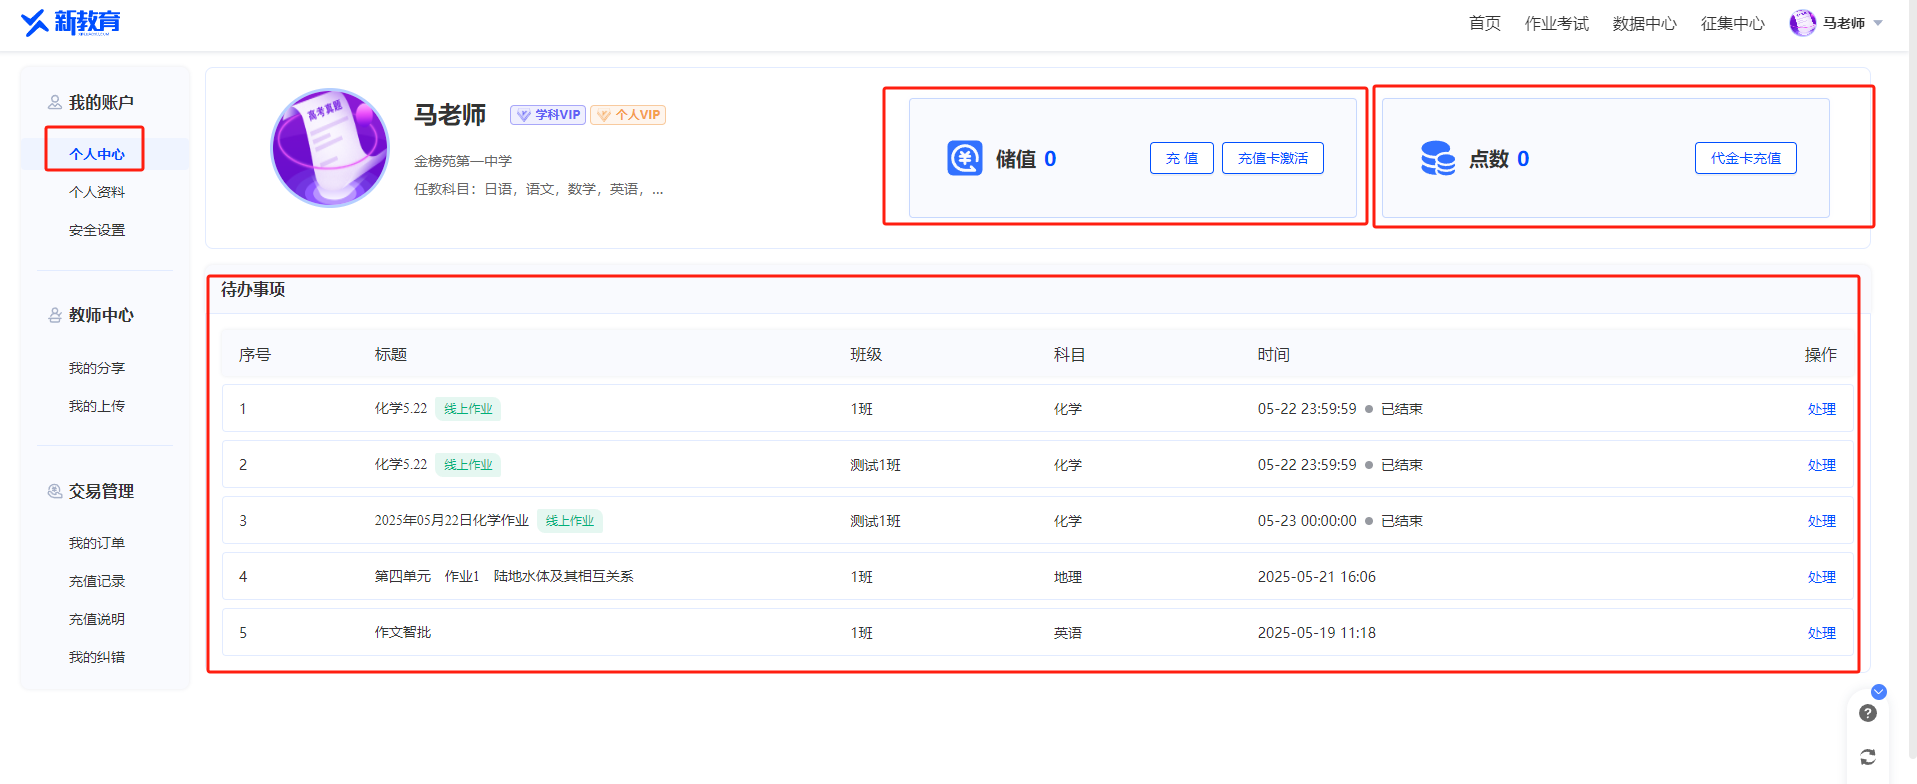Click the 任教科目 subjects line
Viewport: 1917px width, 784px height.
pyautogui.click(x=539, y=189)
